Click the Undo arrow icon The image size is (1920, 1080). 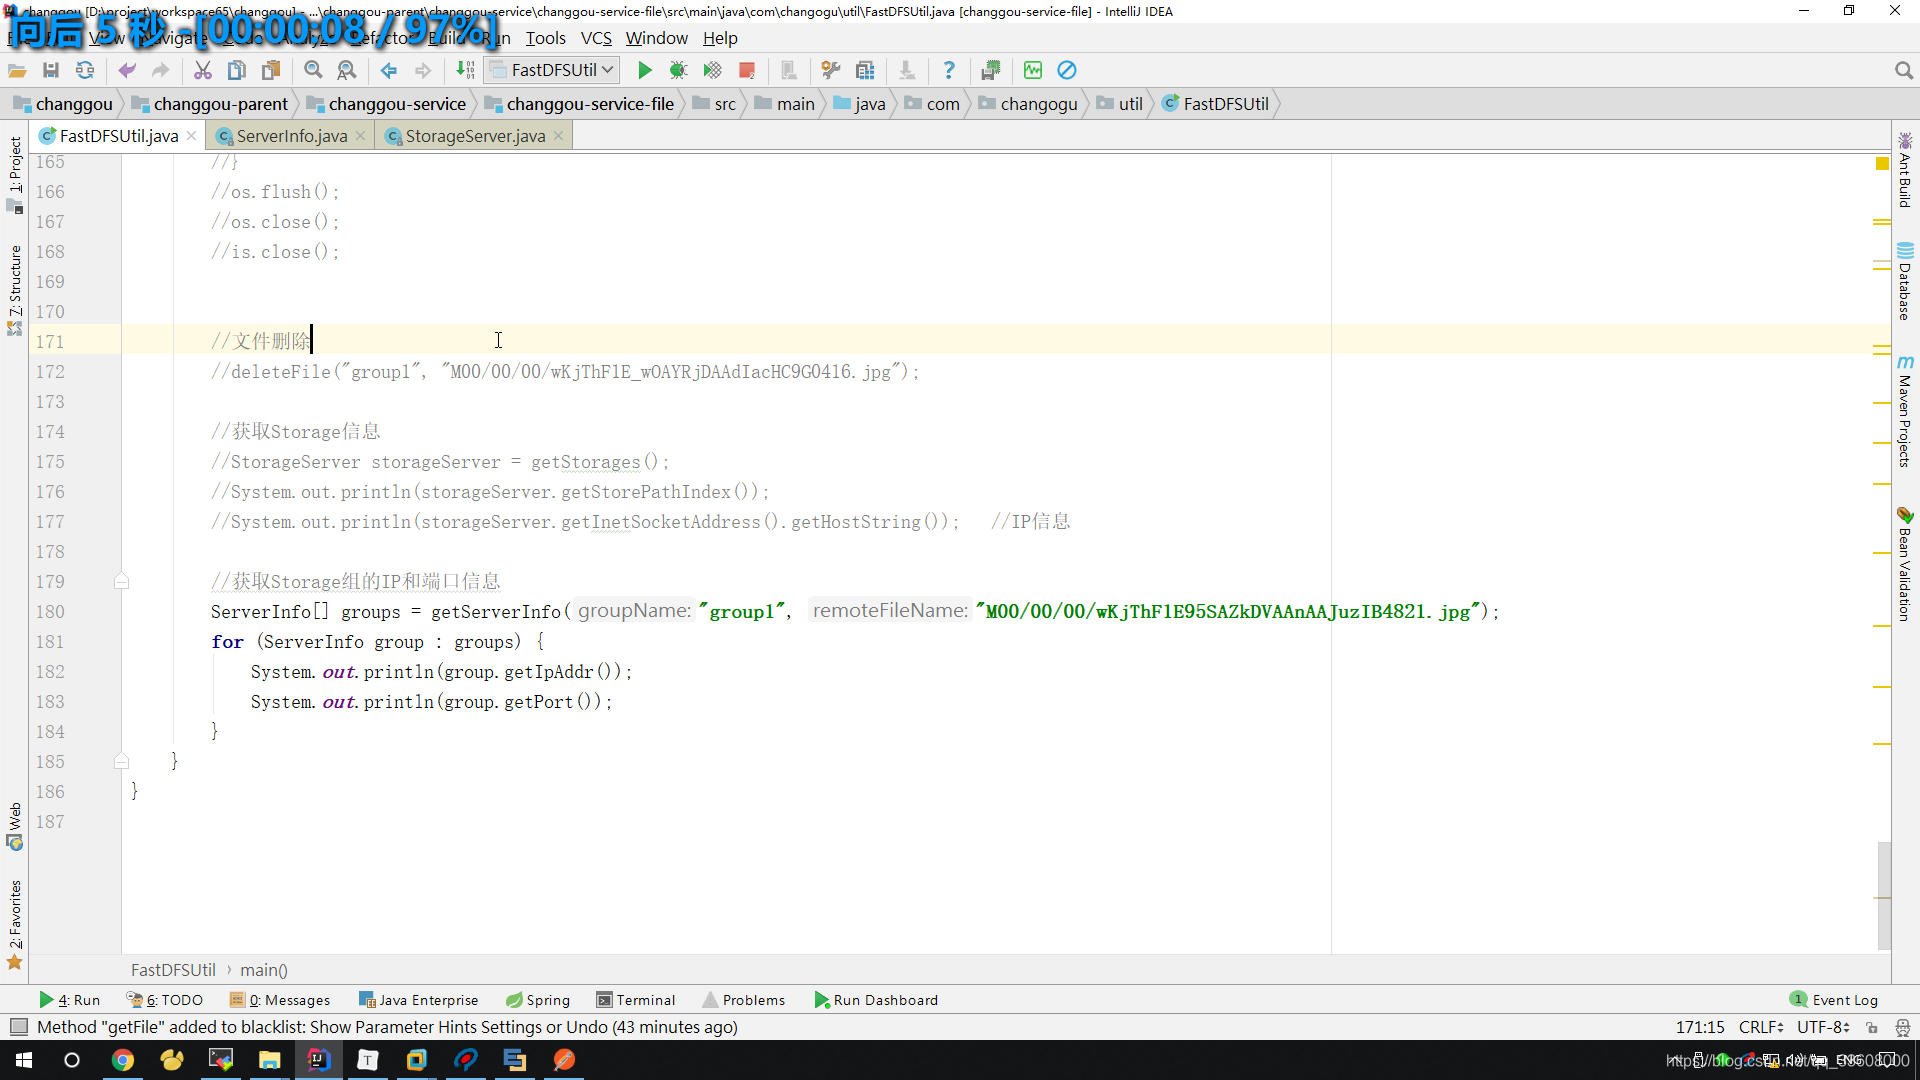127,70
